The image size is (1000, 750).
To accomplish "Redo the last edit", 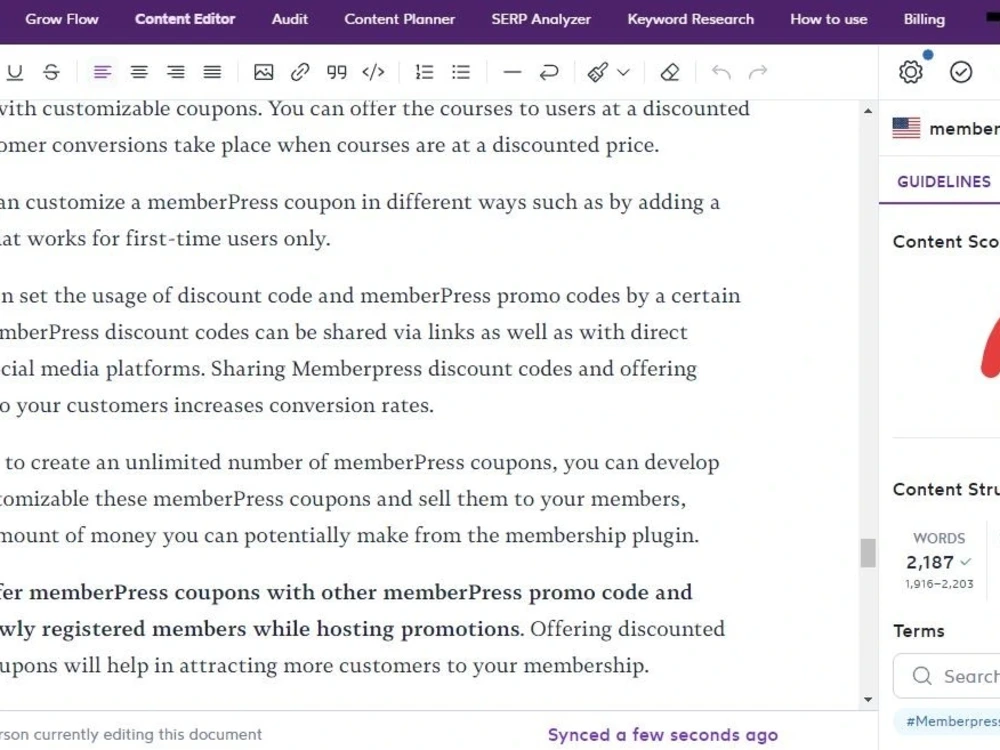I will coord(758,72).
